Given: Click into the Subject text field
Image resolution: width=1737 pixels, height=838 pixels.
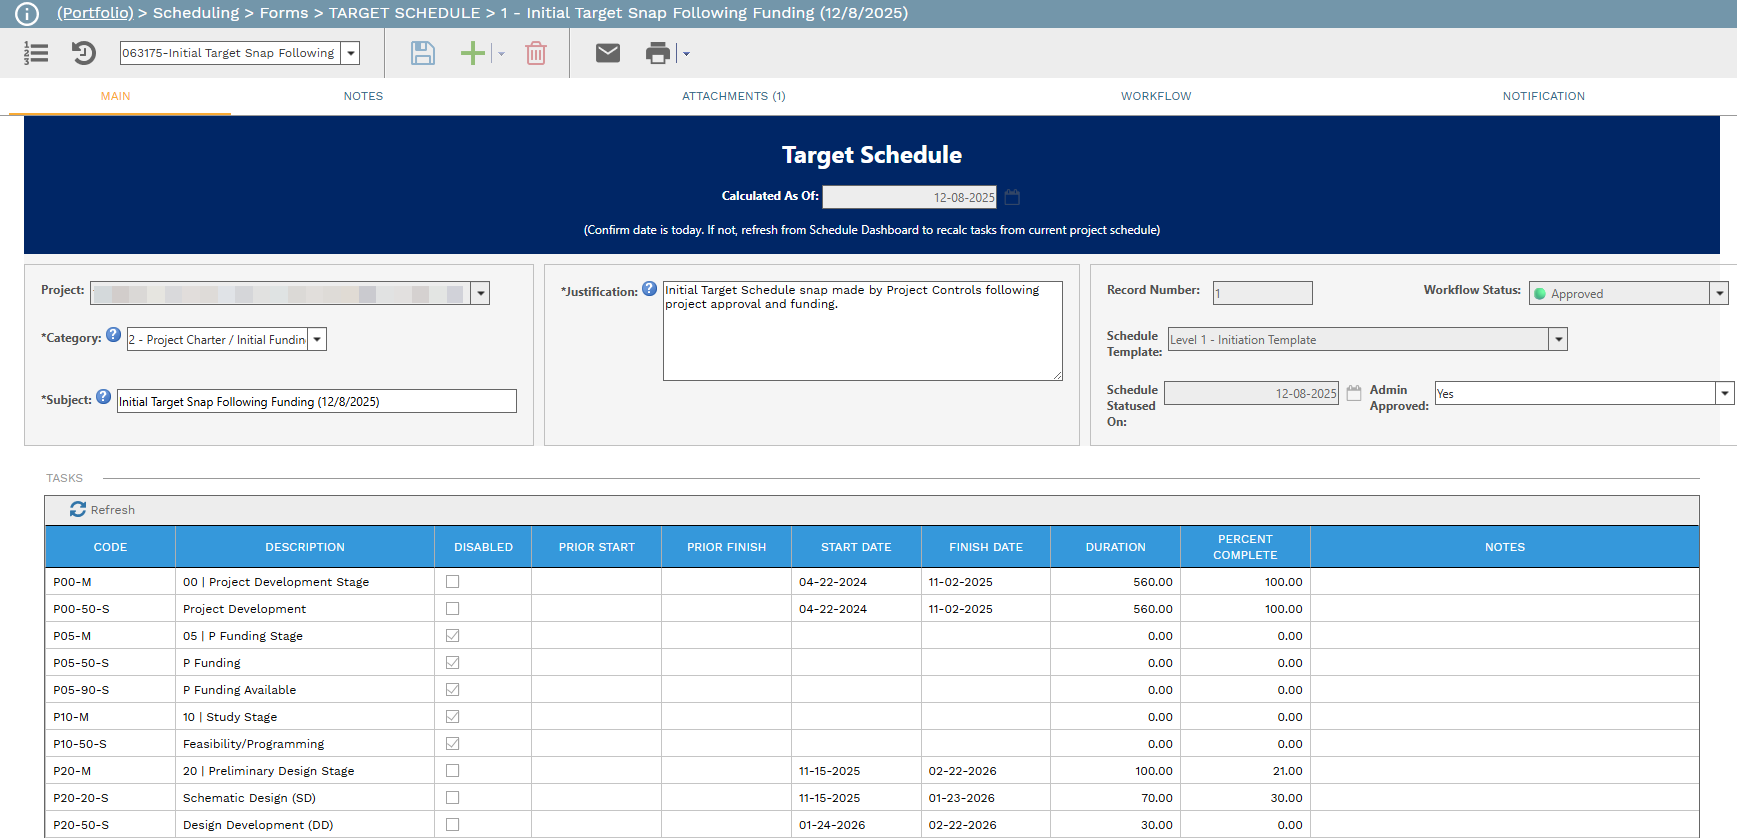Looking at the screenshot, I should [317, 401].
